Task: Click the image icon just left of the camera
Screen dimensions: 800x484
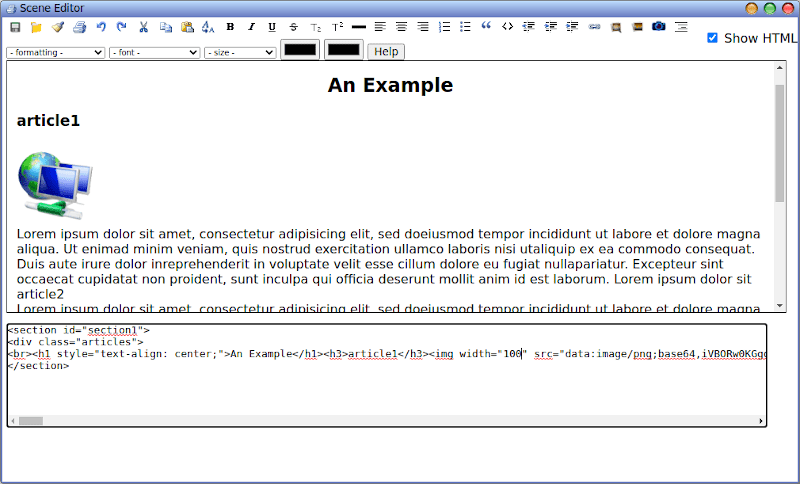Action: [637, 27]
